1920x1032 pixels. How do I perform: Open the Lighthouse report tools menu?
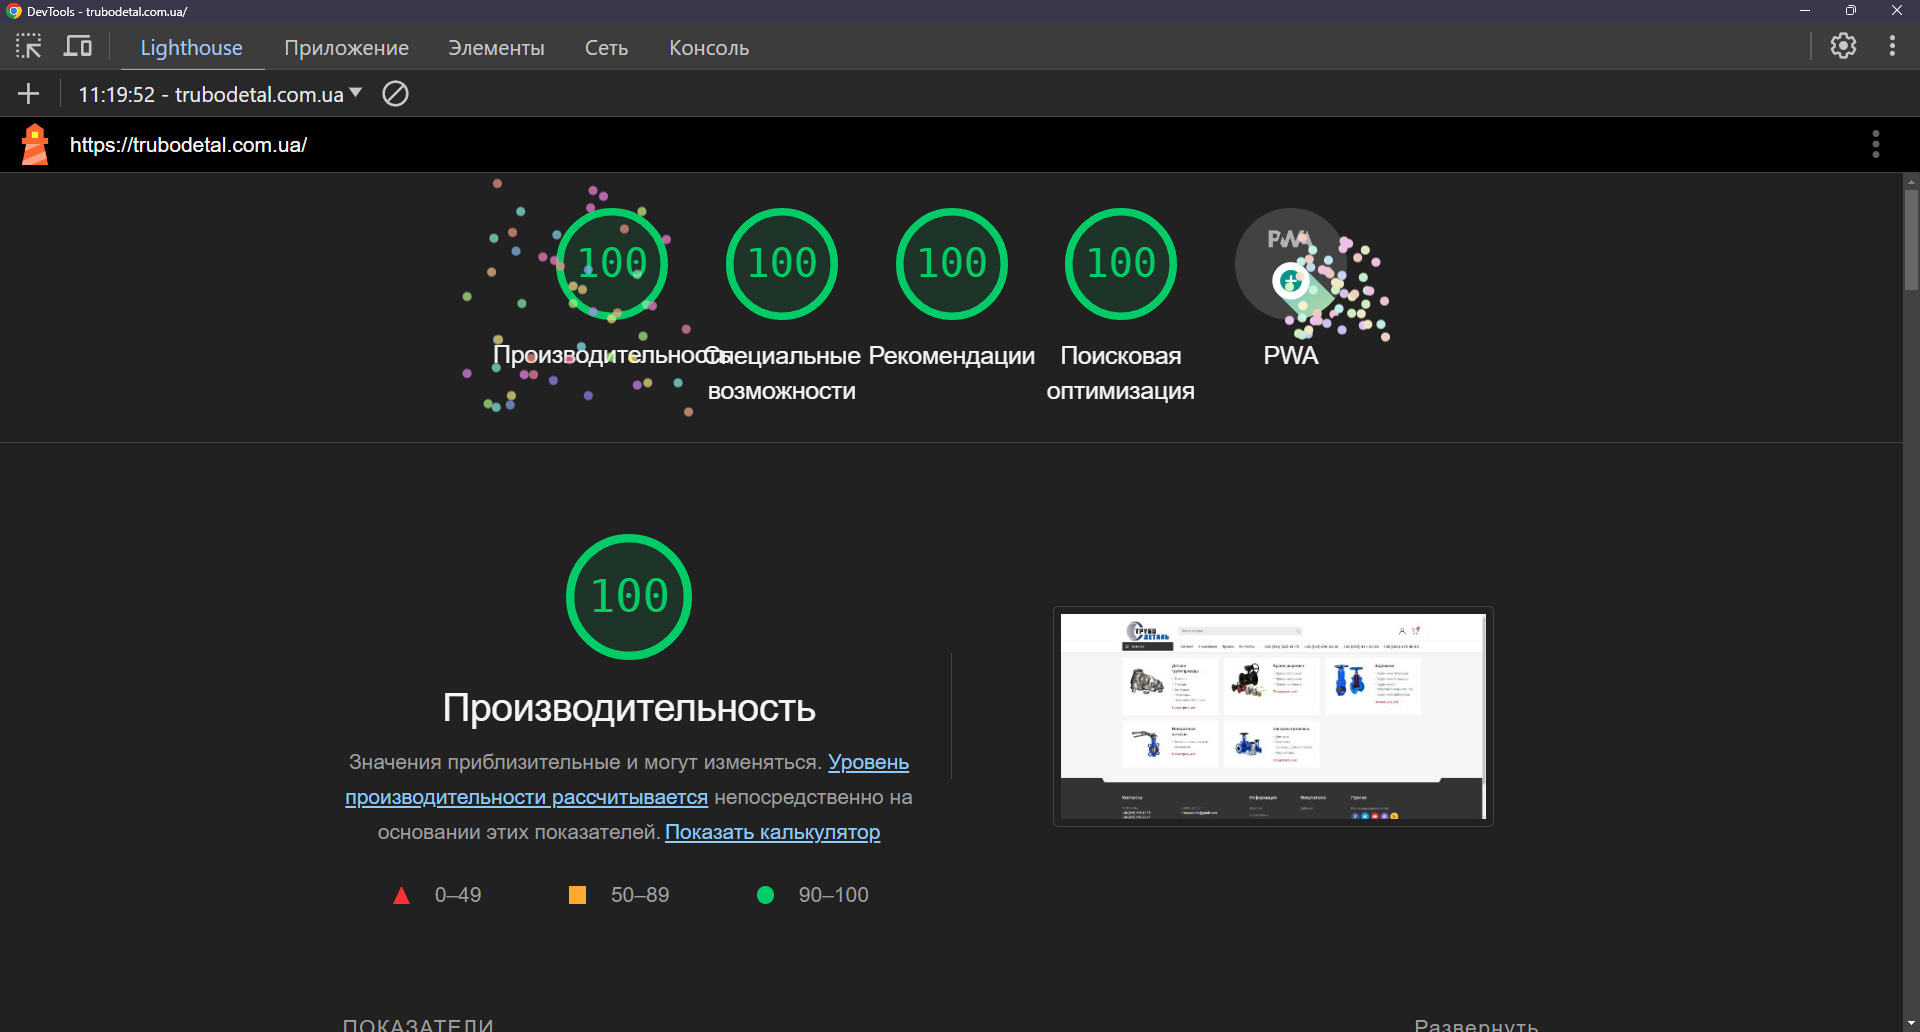click(1876, 145)
